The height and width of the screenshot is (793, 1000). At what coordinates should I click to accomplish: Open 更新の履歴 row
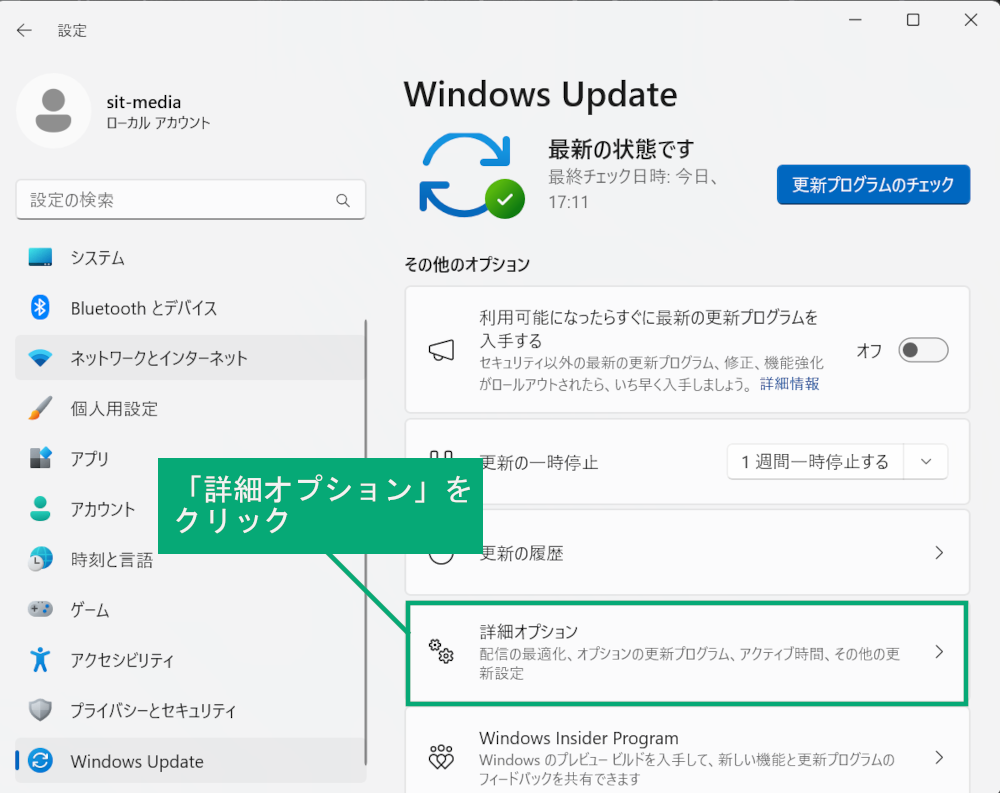tap(687, 552)
